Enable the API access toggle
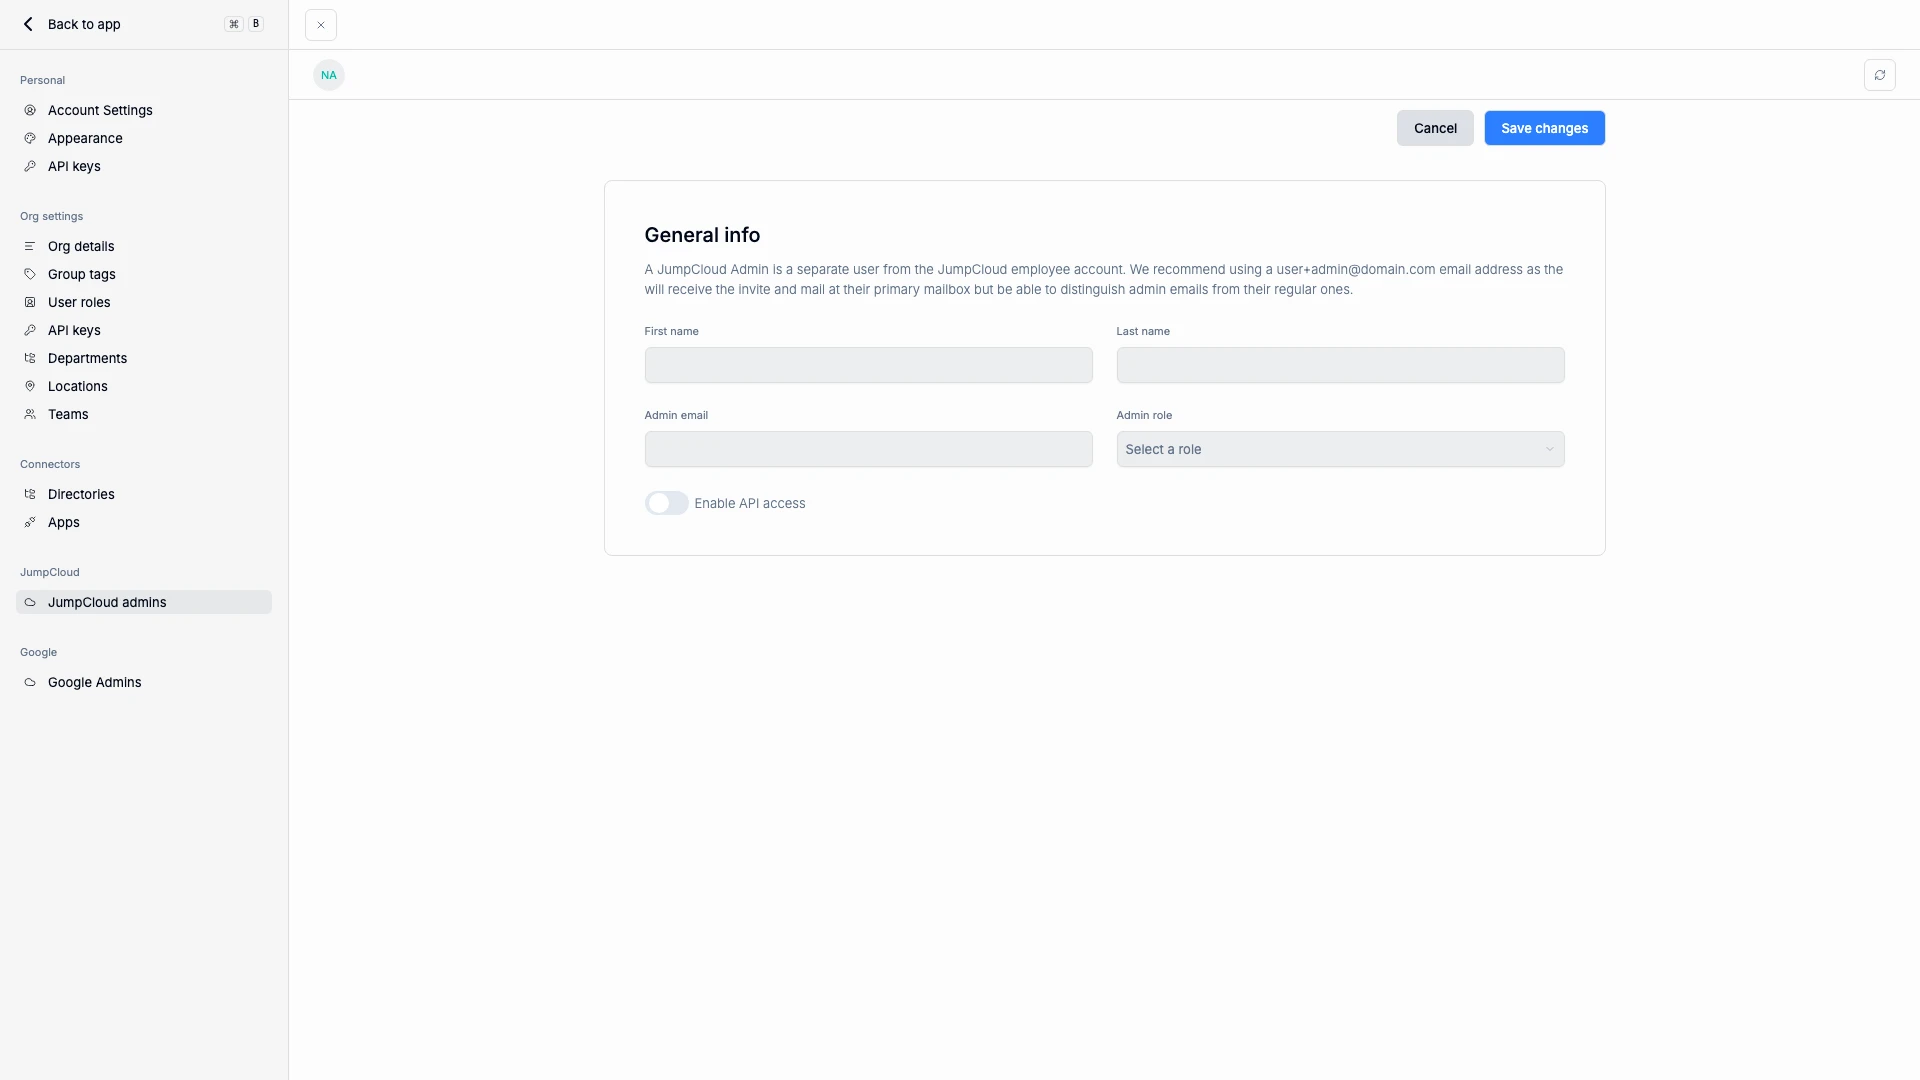 point(666,503)
